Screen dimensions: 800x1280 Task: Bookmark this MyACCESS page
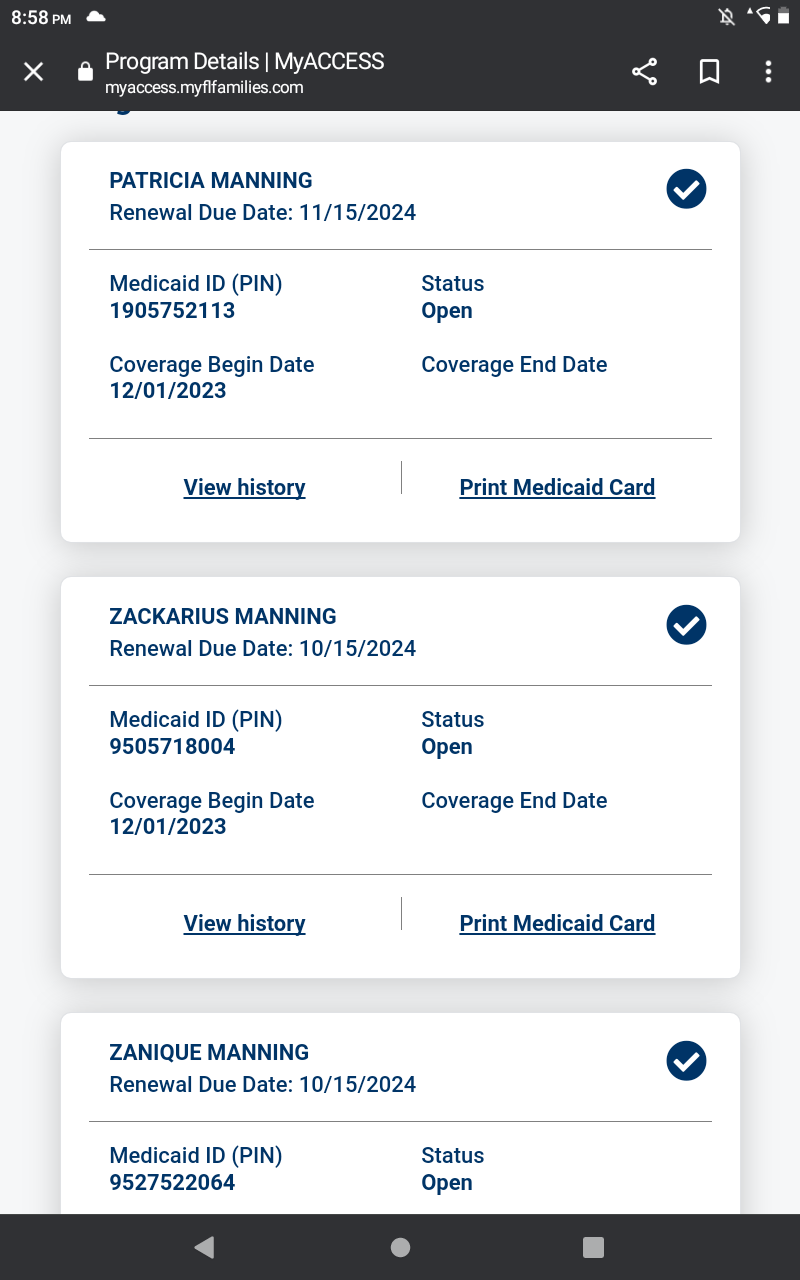click(709, 72)
